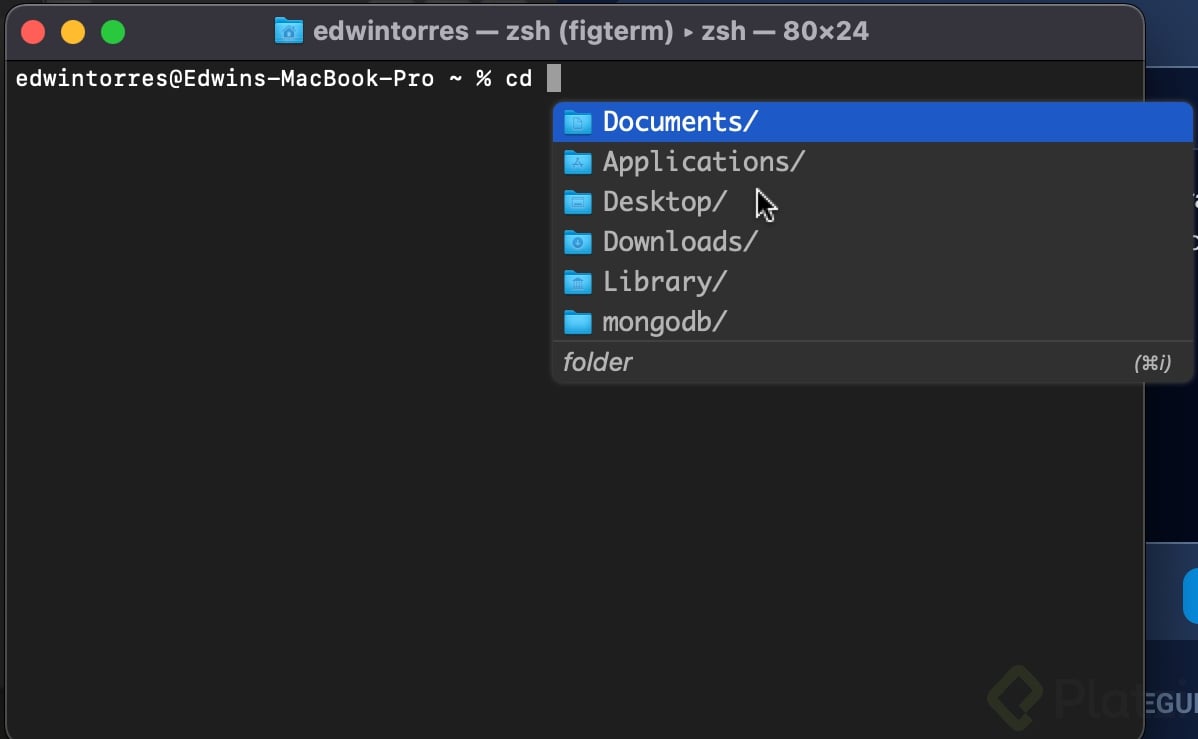Viewport: 1198px width, 739px height.
Task: Click the Desktop folder icon
Action: coord(577,202)
